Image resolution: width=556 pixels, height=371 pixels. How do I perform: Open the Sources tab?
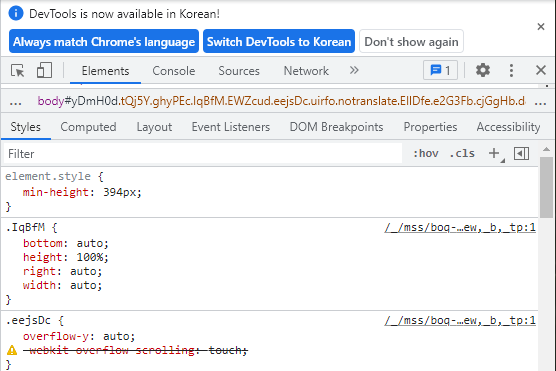(x=239, y=71)
